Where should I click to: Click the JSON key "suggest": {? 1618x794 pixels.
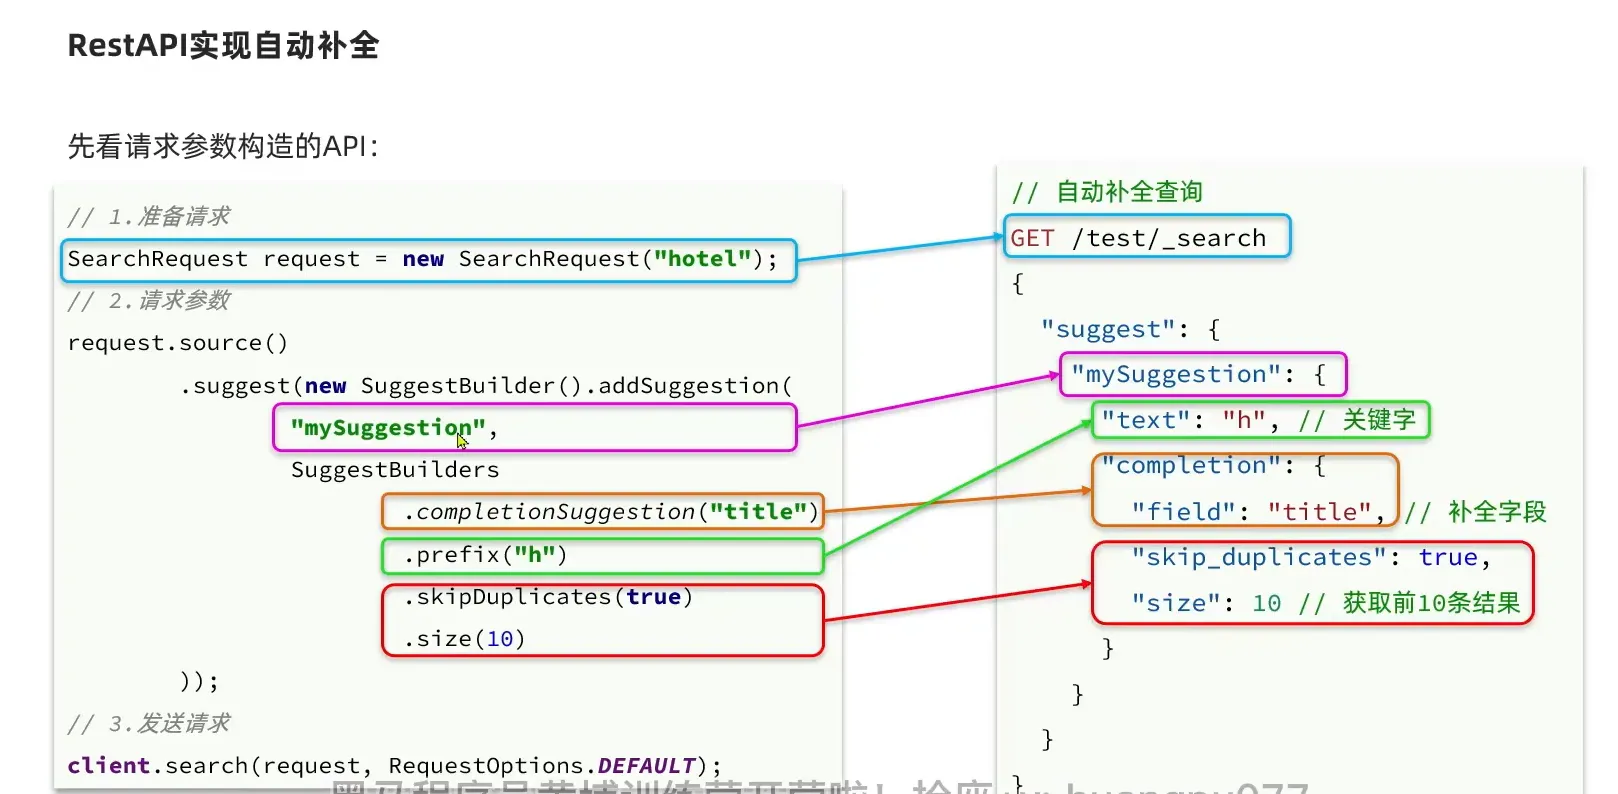click(1130, 329)
